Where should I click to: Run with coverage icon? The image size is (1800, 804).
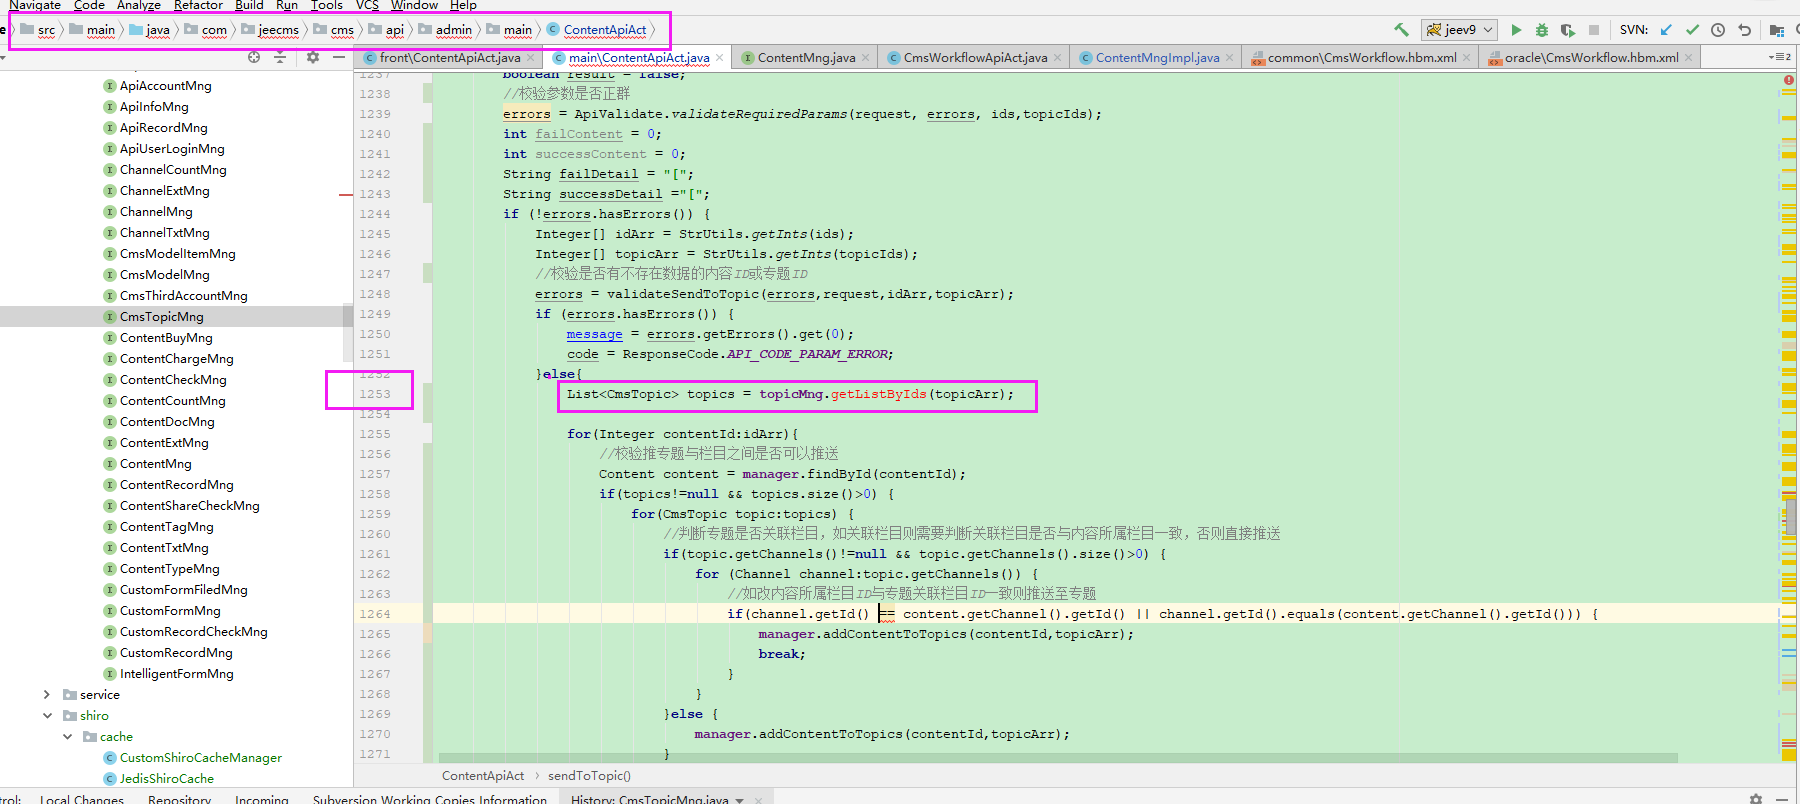pos(1567,30)
